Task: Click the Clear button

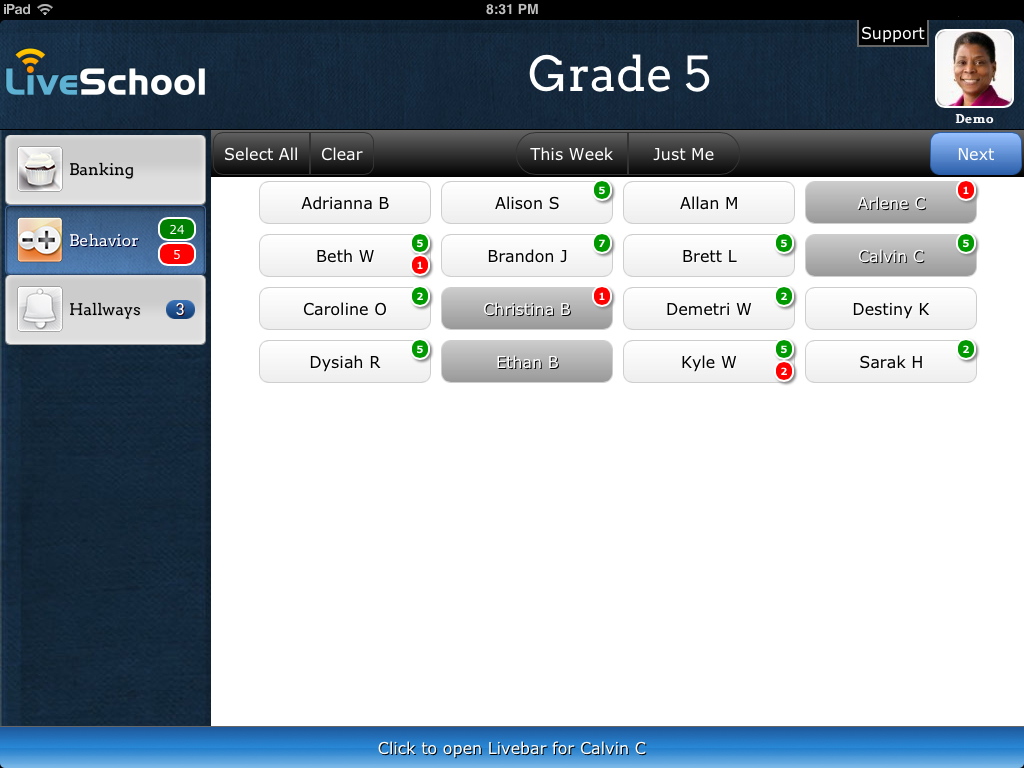Action: pos(341,154)
